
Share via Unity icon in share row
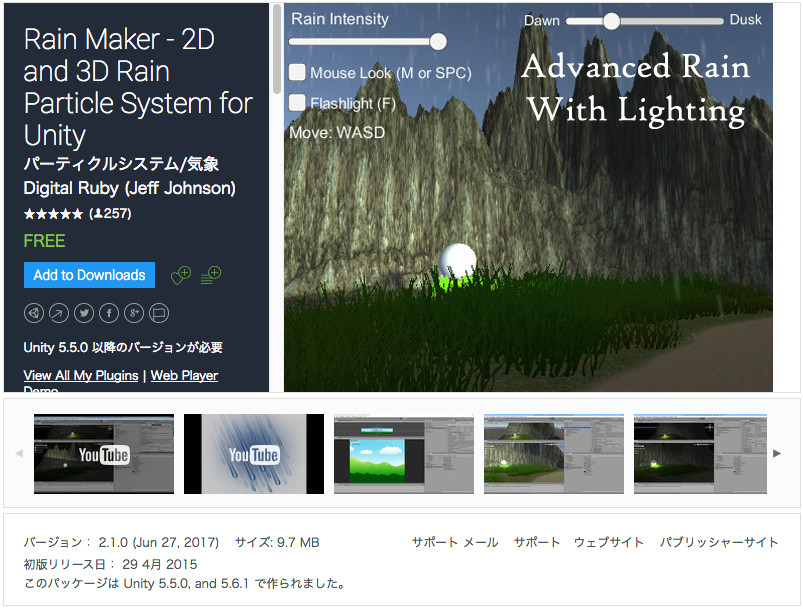(34, 313)
